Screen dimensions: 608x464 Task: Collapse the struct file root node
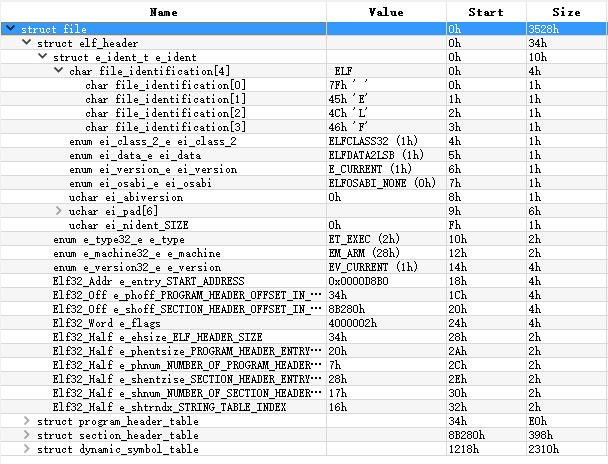pyautogui.click(x=10, y=30)
